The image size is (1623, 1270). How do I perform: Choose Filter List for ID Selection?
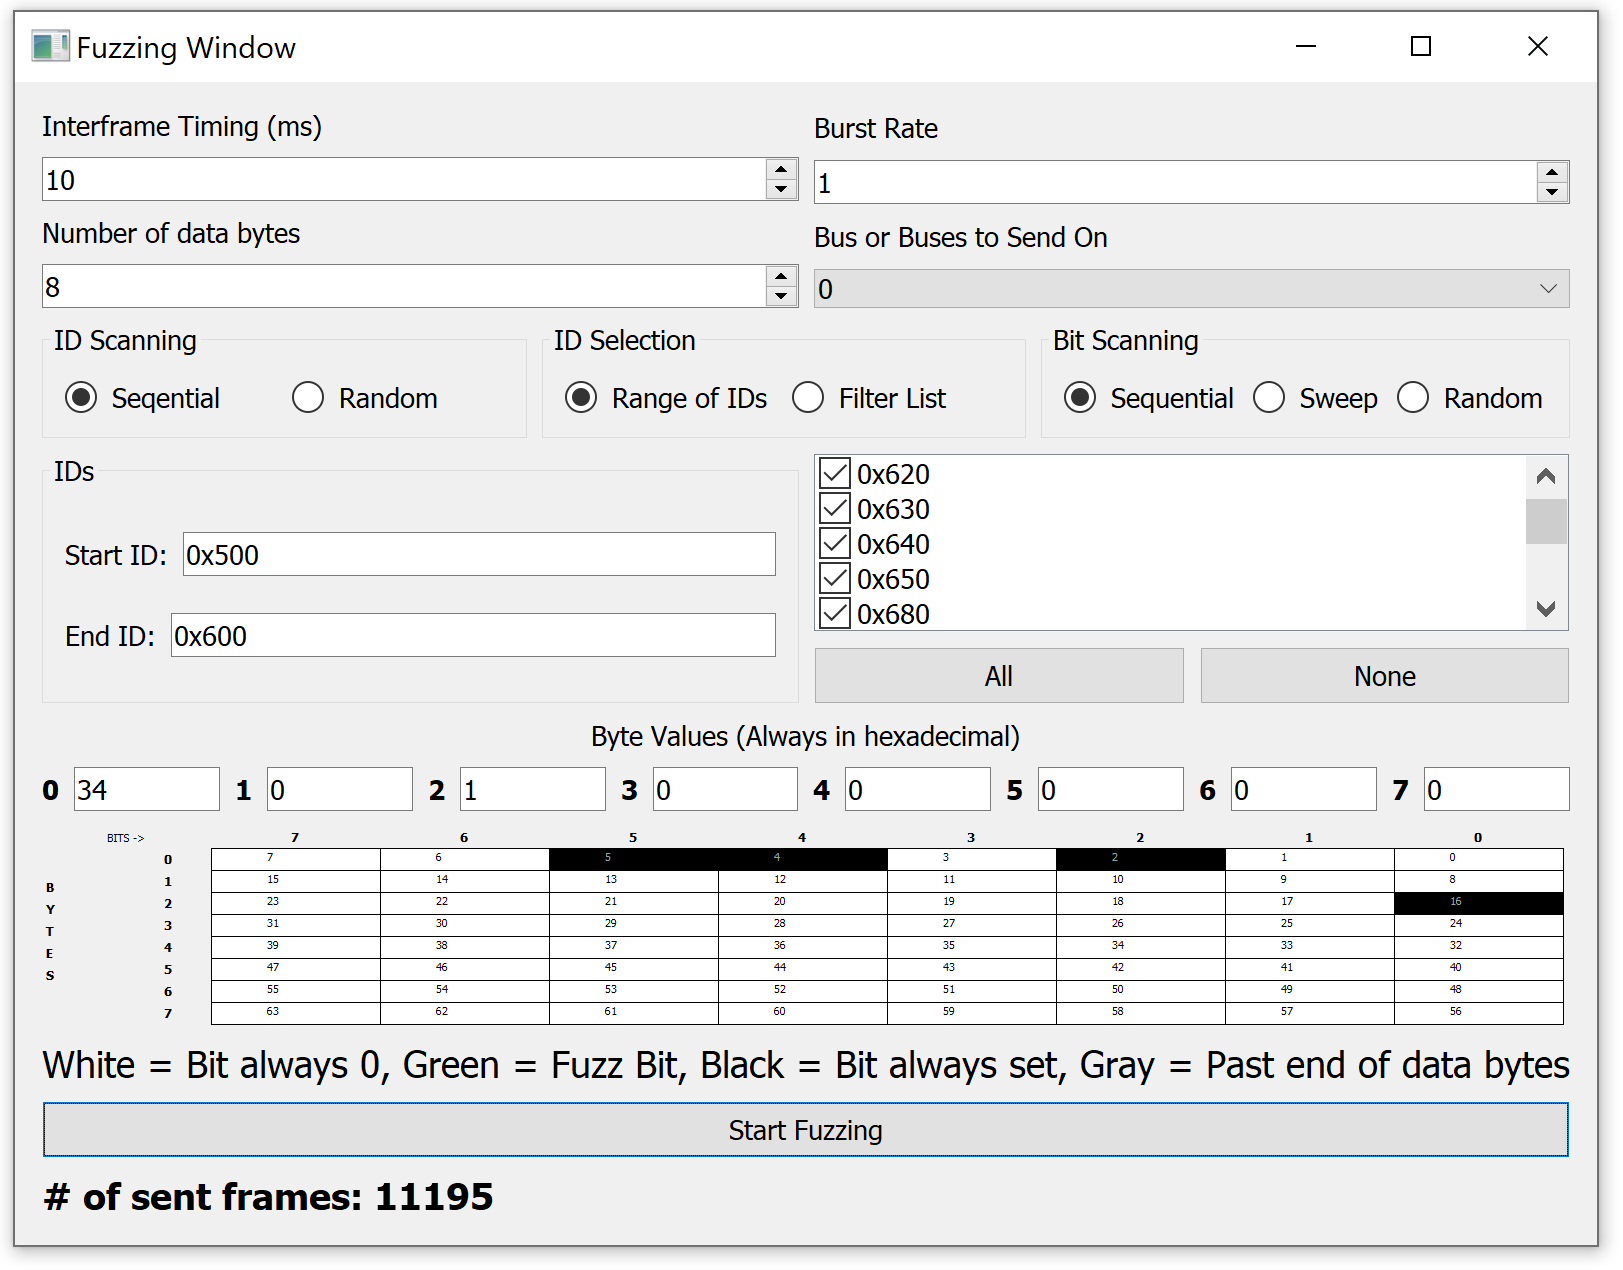coord(808,398)
